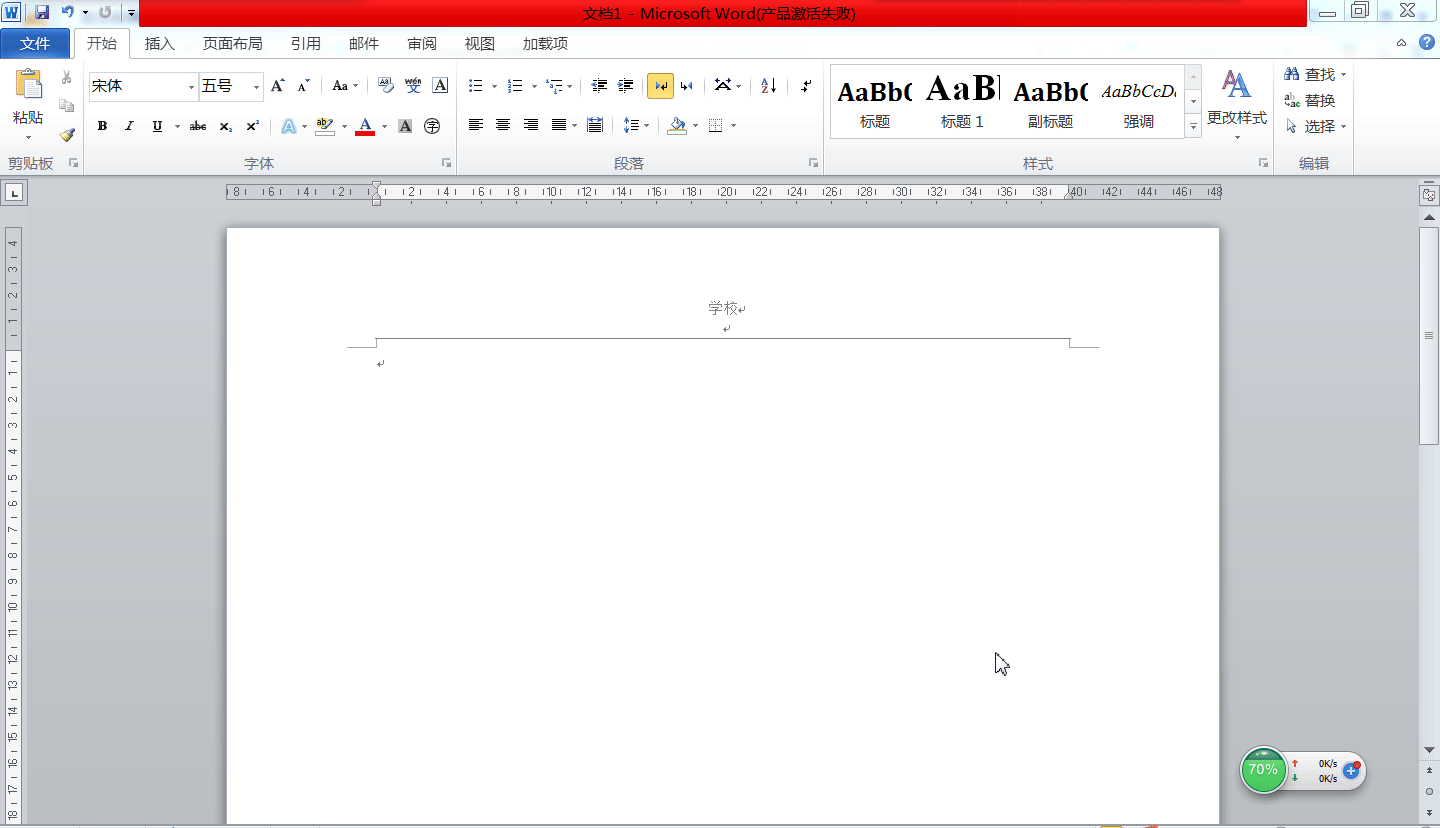Click the 学校 header text
The height and width of the screenshot is (828, 1440).
coord(723,309)
